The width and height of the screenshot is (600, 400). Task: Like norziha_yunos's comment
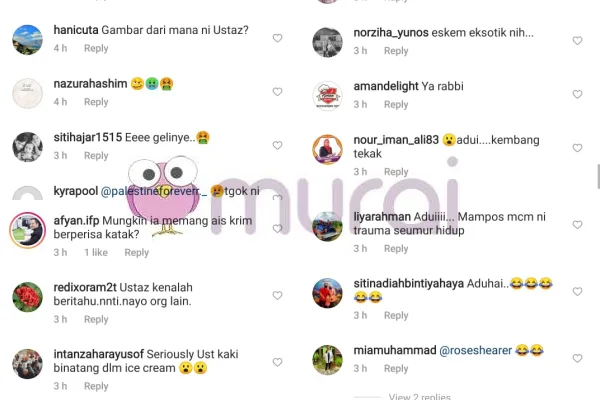coord(577,41)
